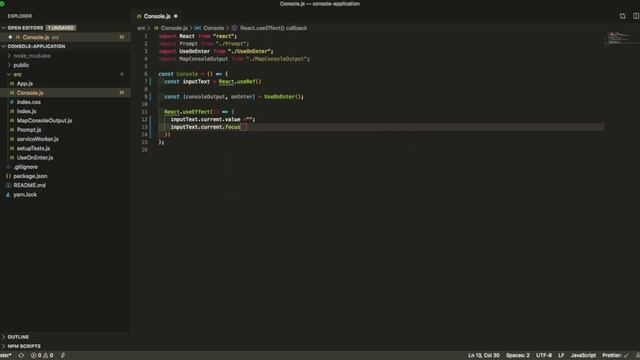640x360 pixels.
Task: Expand the NPM Scripts section
Action: pos(4,346)
